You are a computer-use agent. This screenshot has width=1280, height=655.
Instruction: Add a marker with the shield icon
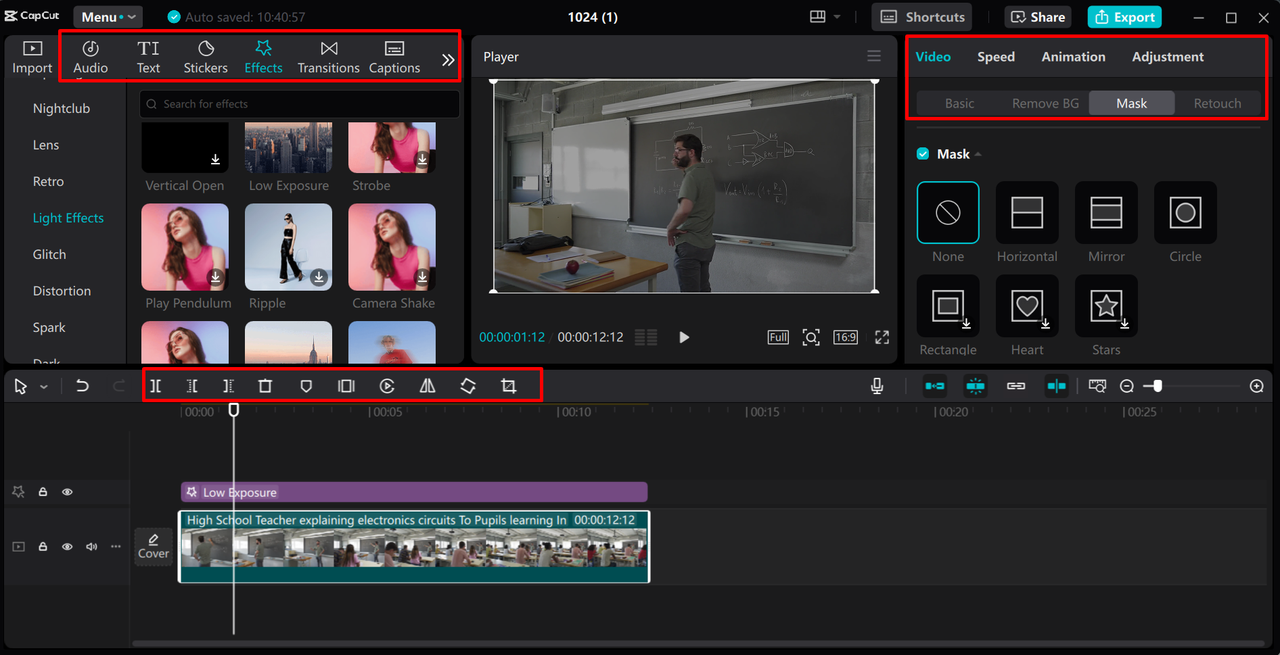(x=306, y=386)
